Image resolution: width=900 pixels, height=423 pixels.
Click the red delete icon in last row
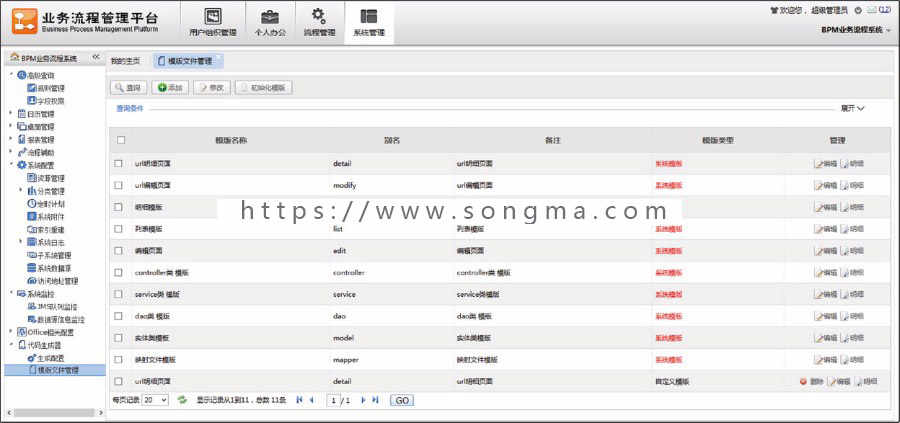pyautogui.click(x=804, y=381)
